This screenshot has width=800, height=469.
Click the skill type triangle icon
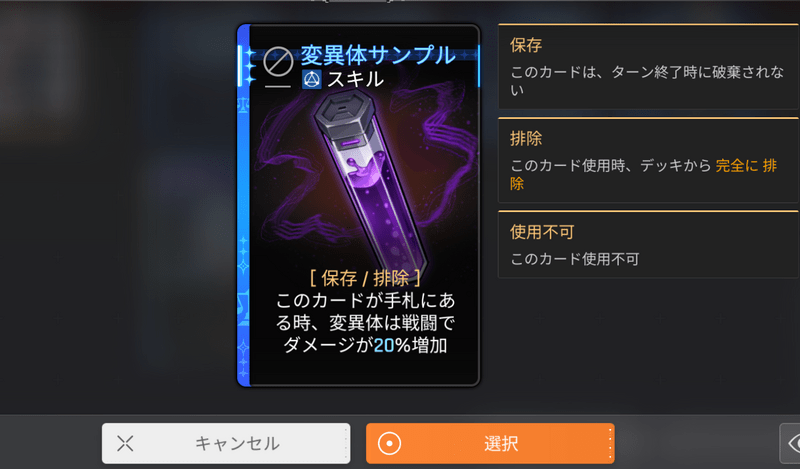[x=312, y=79]
